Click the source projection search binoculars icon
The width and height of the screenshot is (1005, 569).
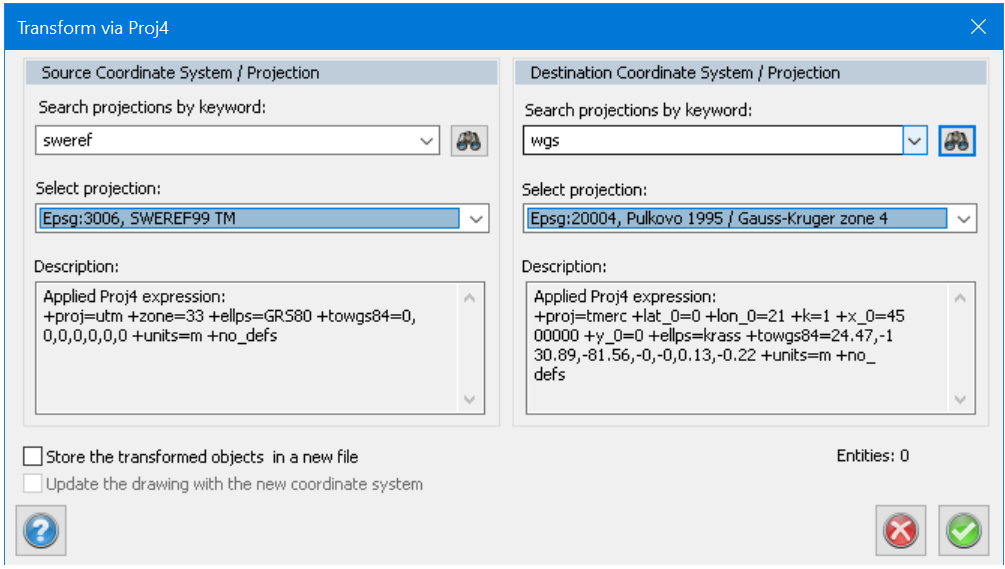[469, 141]
